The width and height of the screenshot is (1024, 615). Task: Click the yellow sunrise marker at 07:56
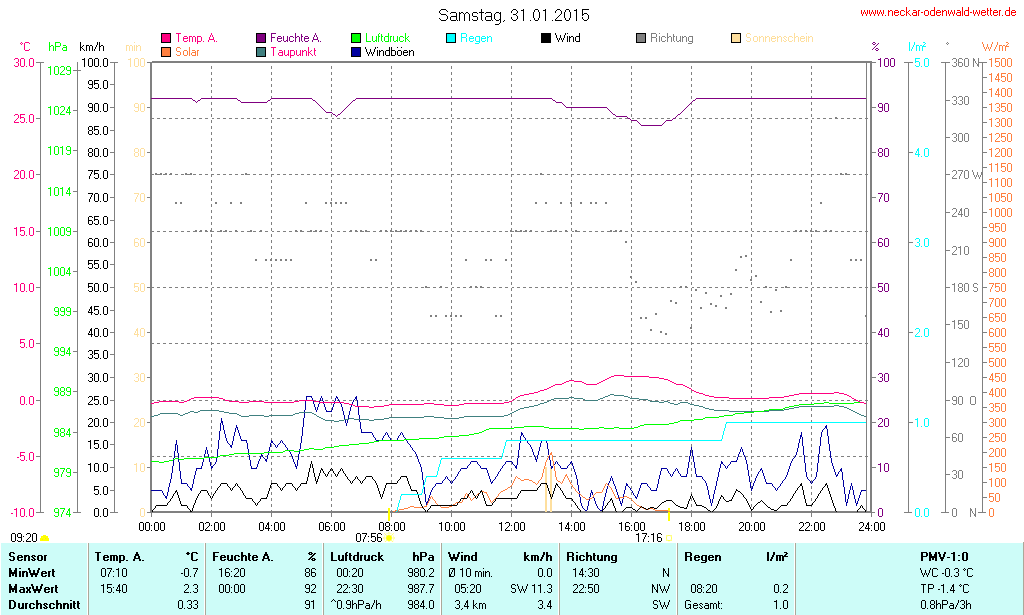point(389,538)
